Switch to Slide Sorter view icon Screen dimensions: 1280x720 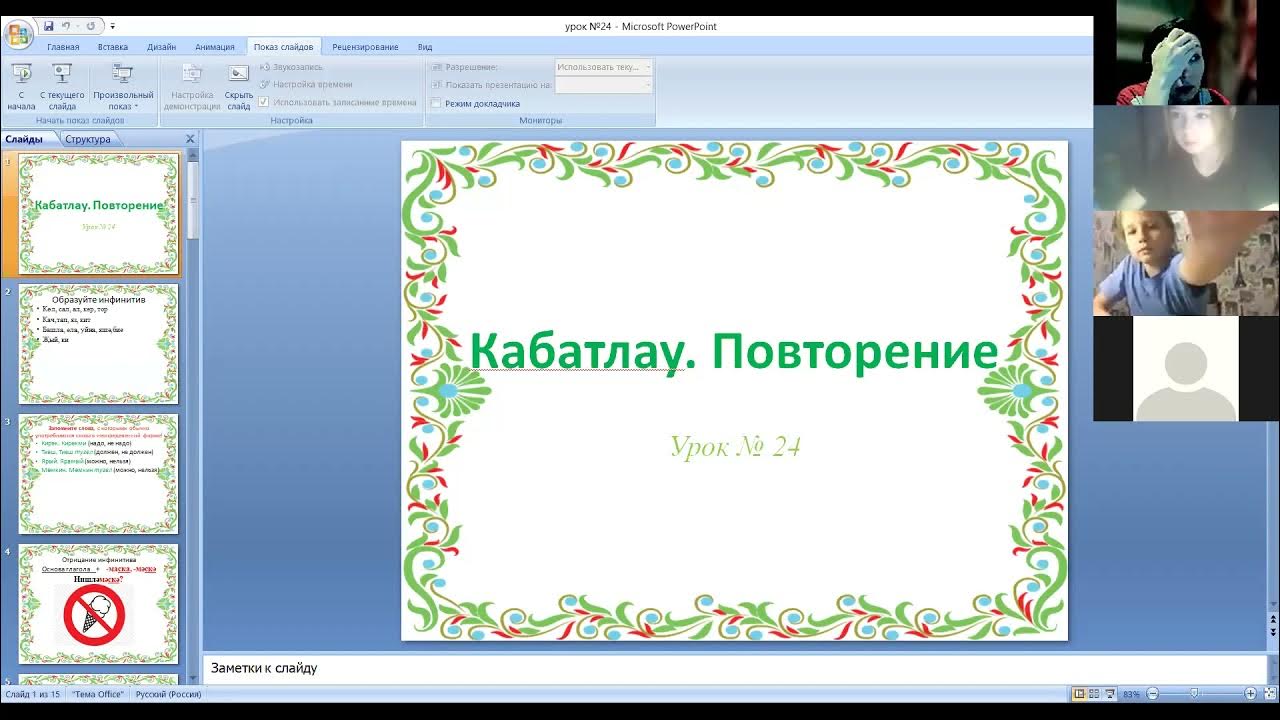click(1094, 693)
